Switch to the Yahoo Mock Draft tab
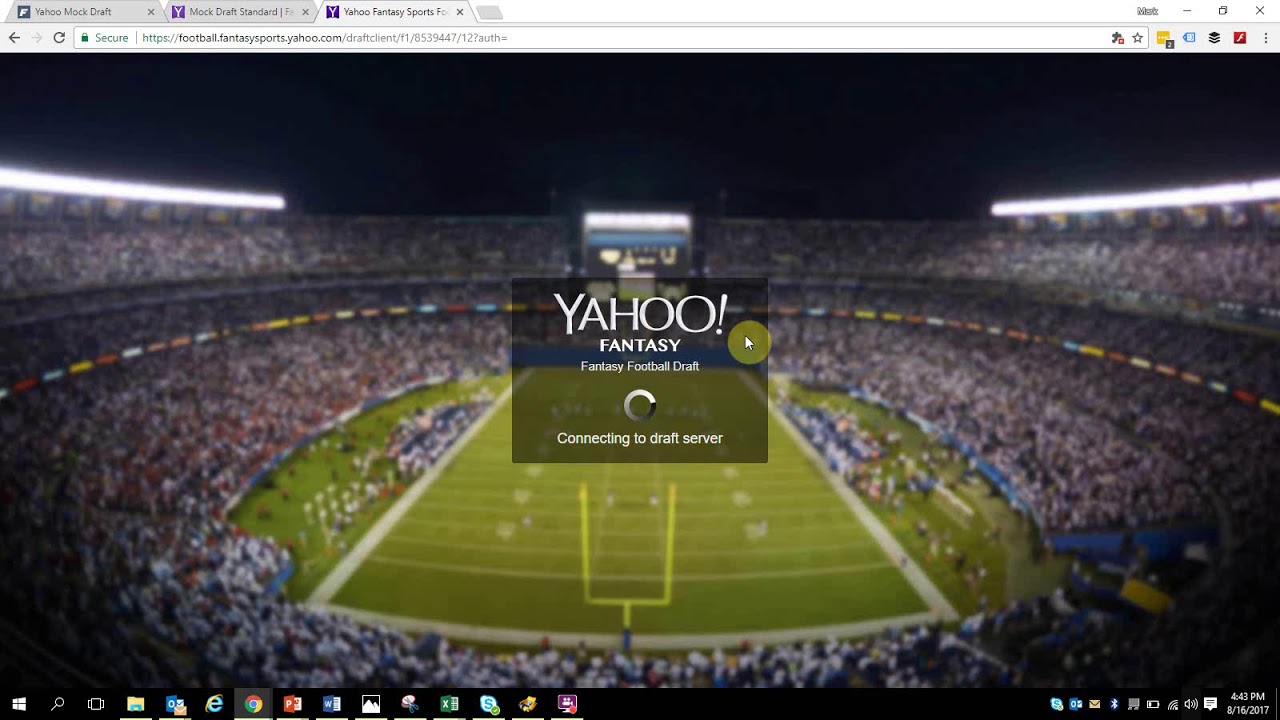 (85, 12)
